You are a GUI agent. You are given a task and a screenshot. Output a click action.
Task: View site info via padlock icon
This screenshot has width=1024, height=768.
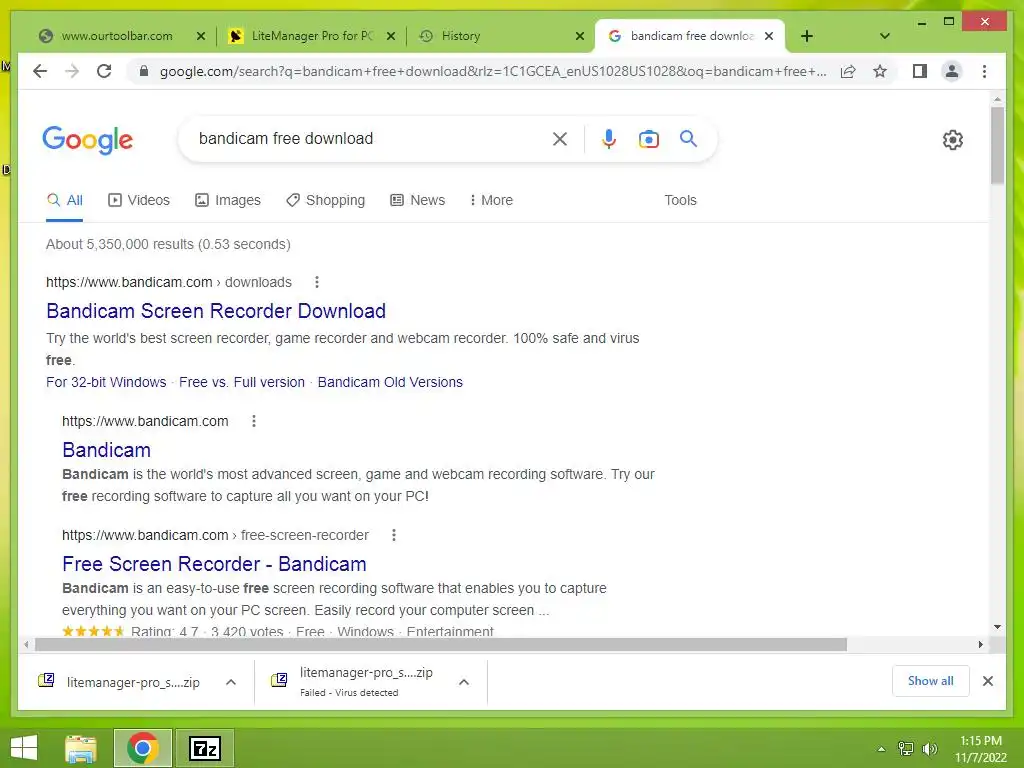[x=144, y=71]
